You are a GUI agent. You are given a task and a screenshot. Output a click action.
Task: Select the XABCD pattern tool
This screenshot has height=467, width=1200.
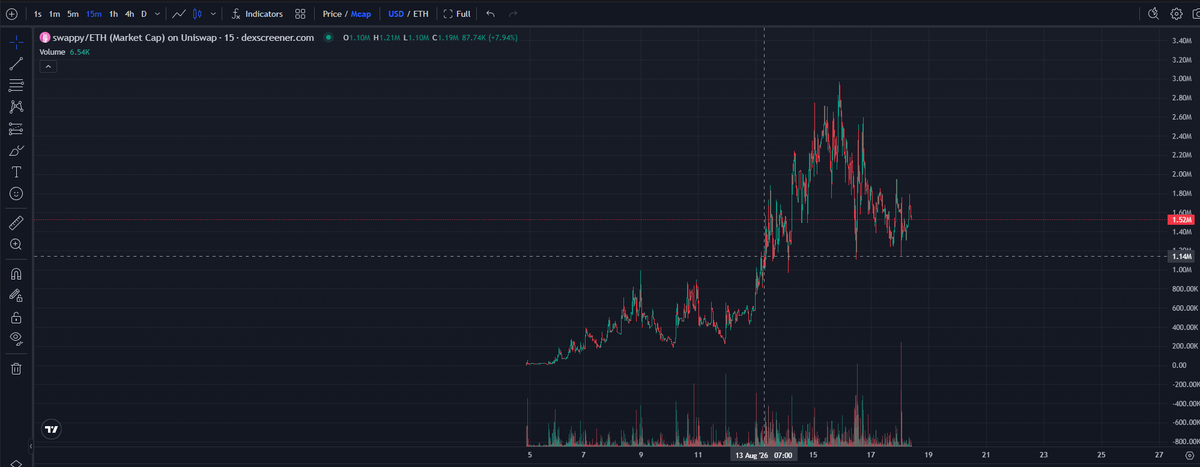click(x=16, y=106)
